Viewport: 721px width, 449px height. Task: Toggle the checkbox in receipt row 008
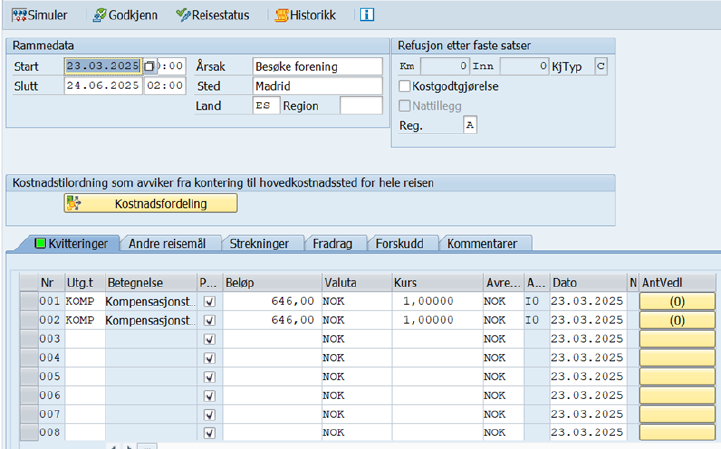(x=209, y=433)
